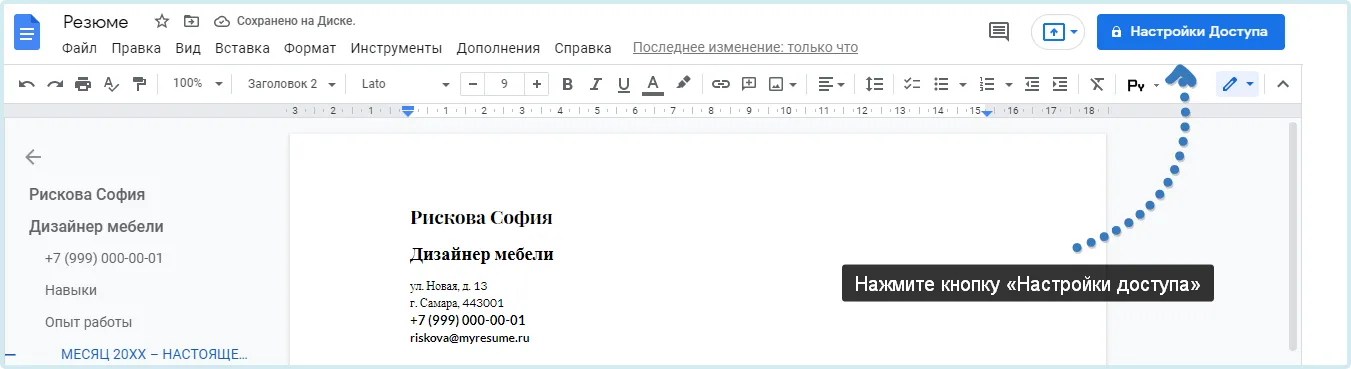Jump to Рискова София in outline
Image resolution: width=1351 pixels, height=369 pixels.
pyautogui.click(x=87, y=194)
